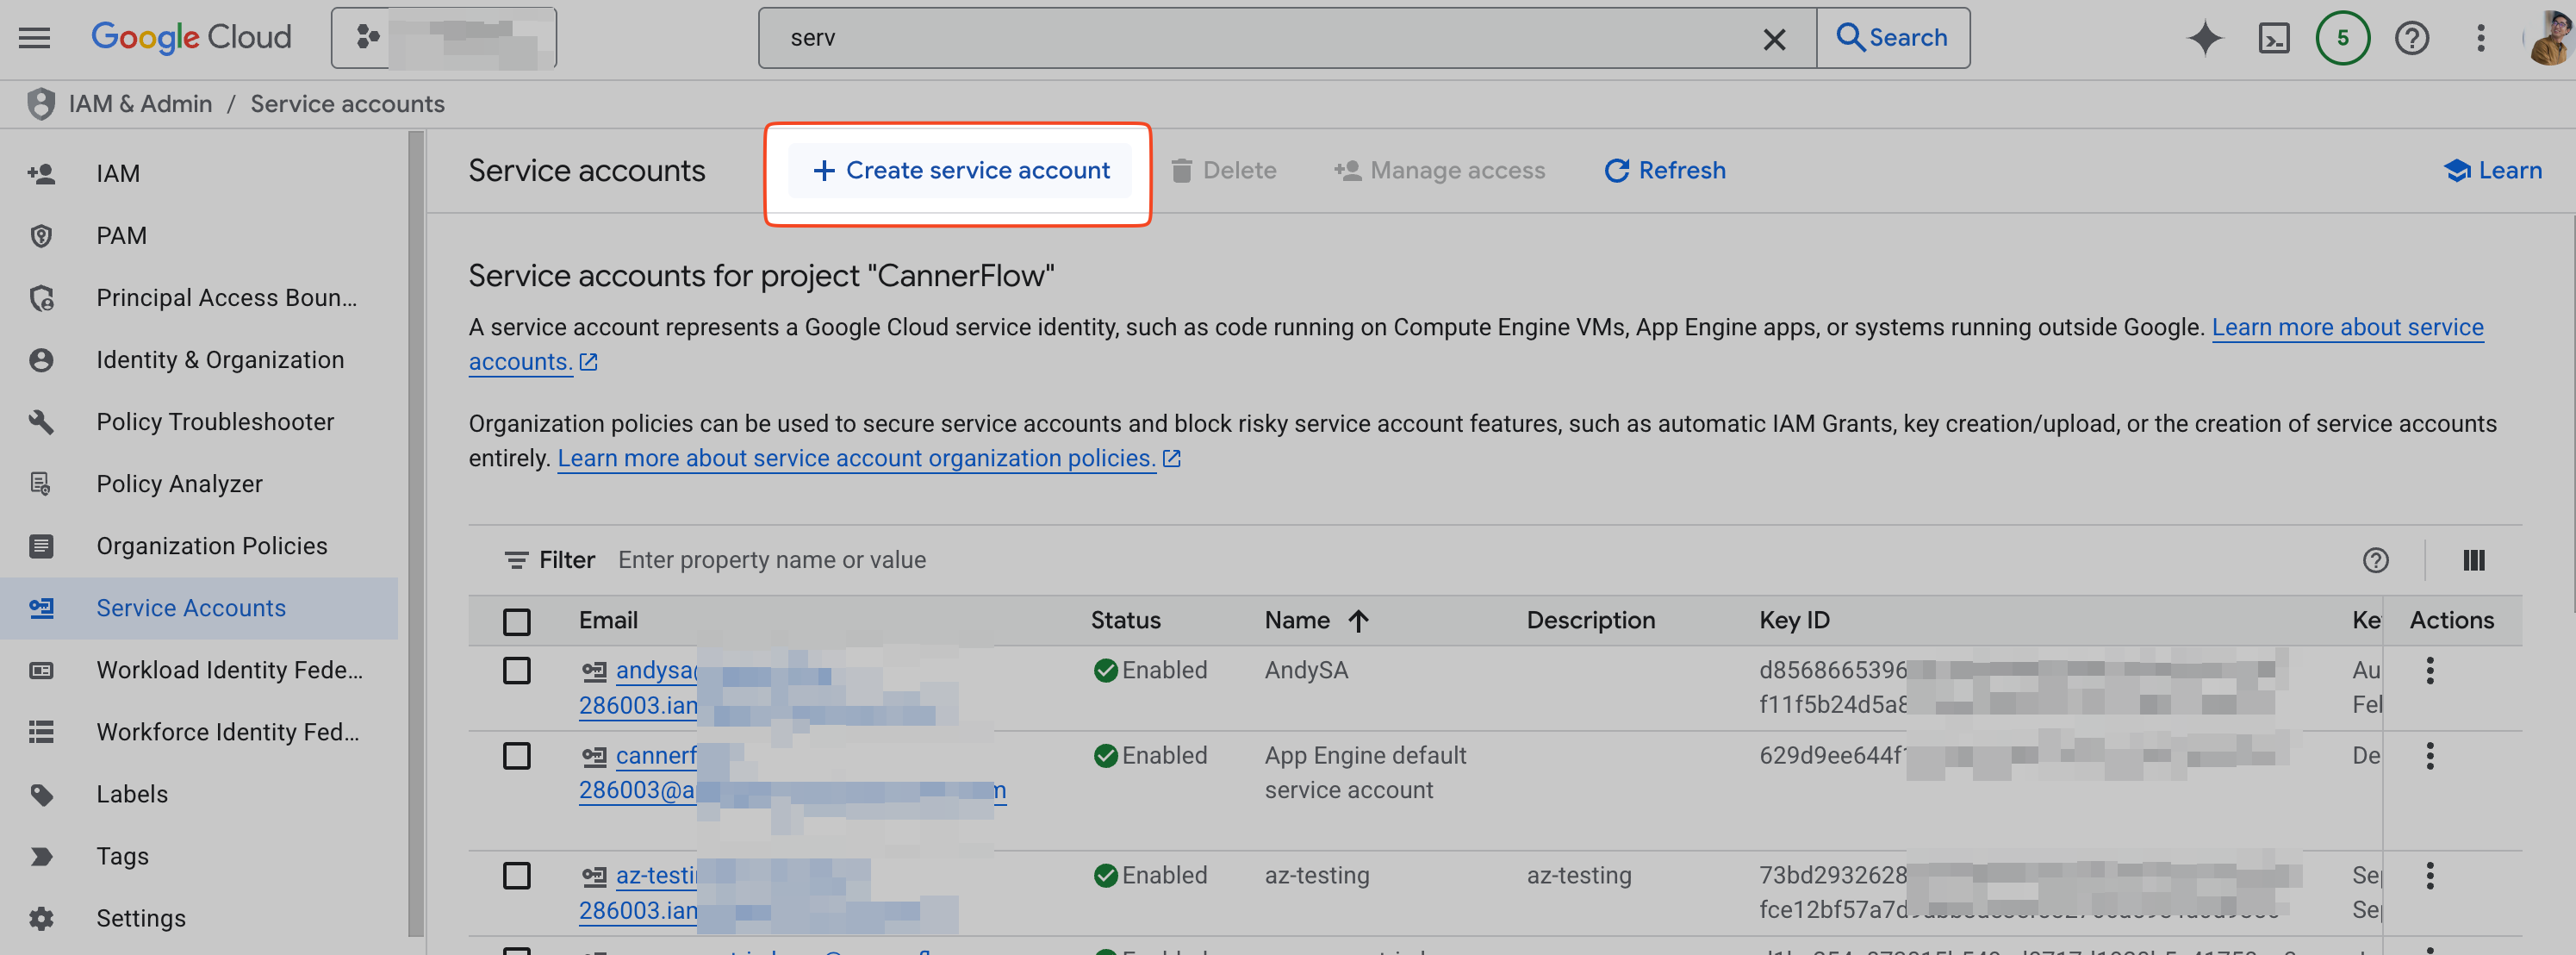Click the Filter property input field
The height and width of the screenshot is (955, 2576).
click(772, 560)
